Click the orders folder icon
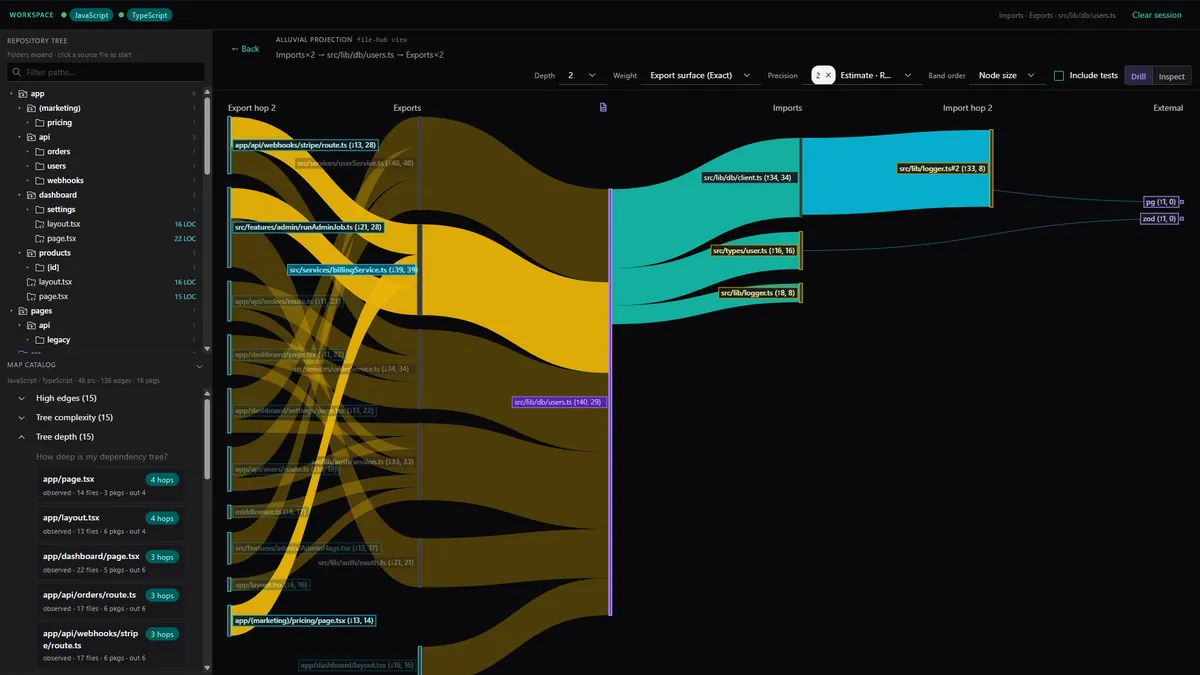1200x675 pixels. (x=38, y=151)
